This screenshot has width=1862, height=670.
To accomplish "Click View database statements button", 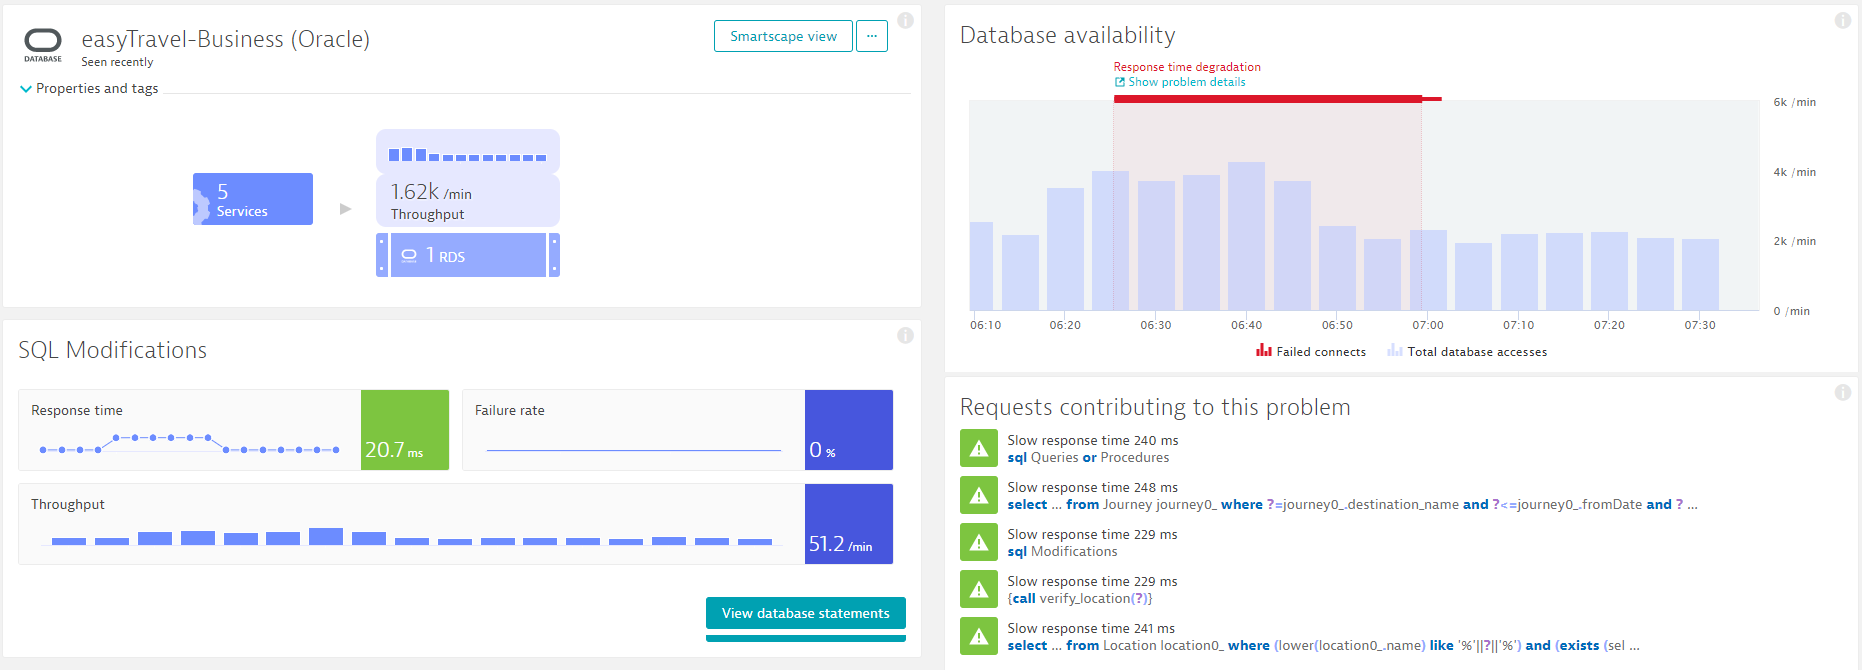I will (x=806, y=613).
